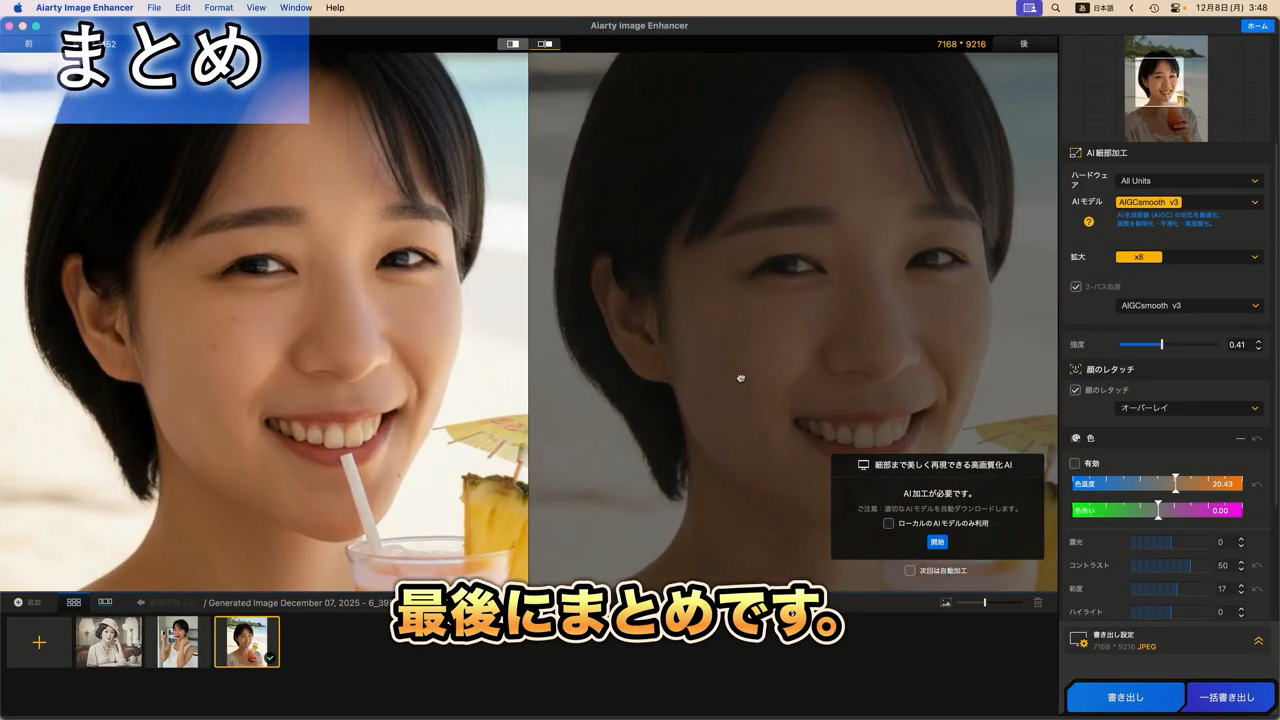The height and width of the screenshot is (720, 1280).
Task: Select the side-by-side compare icon in top bar
Action: pos(545,44)
